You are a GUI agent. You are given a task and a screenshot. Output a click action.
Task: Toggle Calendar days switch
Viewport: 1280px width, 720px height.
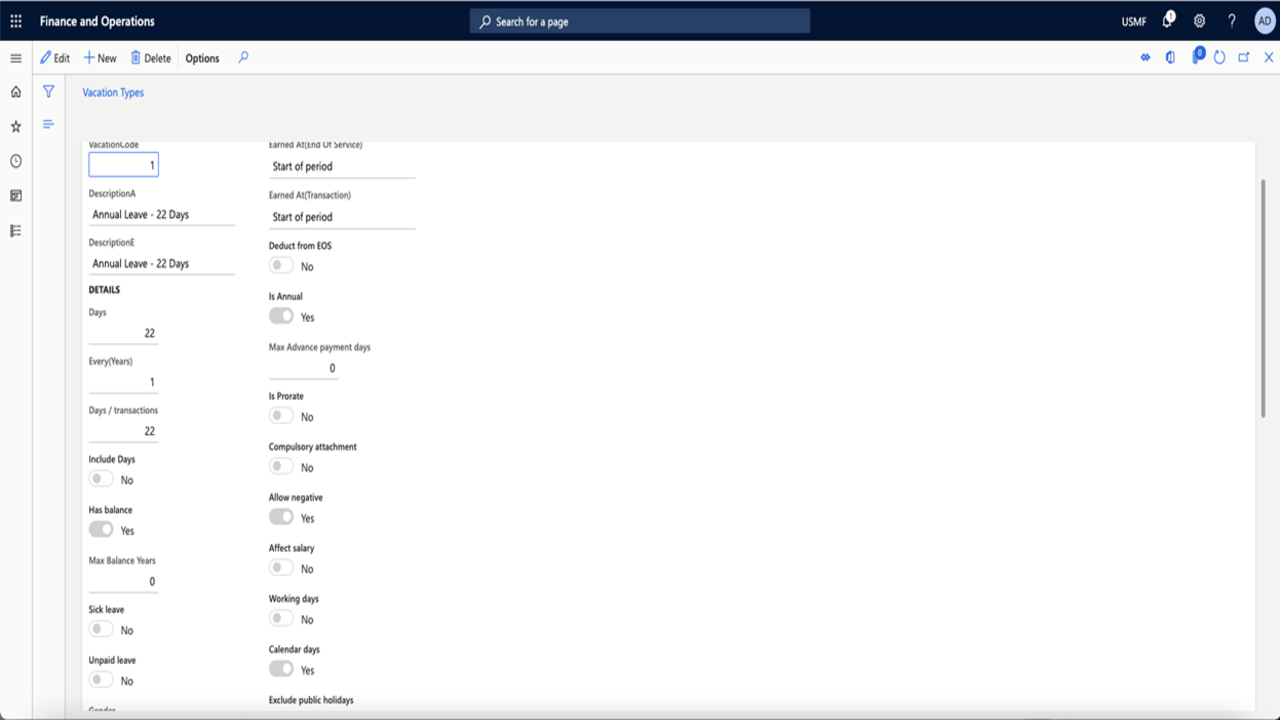pyautogui.click(x=281, y=669)
